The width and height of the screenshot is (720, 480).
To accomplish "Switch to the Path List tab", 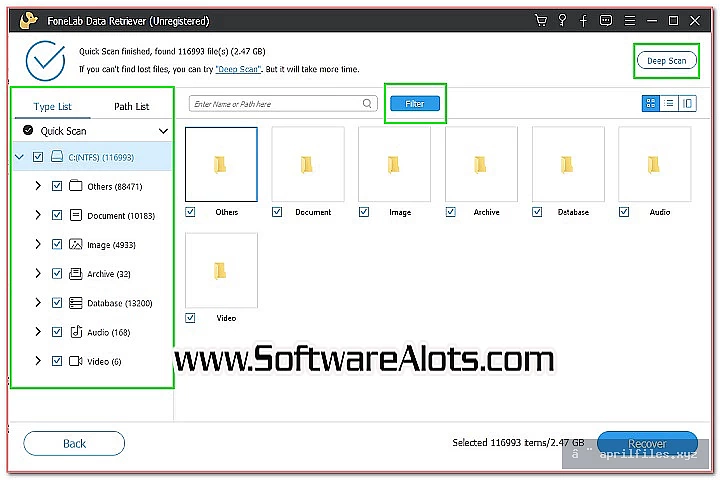I will click(x=131, y=107).
